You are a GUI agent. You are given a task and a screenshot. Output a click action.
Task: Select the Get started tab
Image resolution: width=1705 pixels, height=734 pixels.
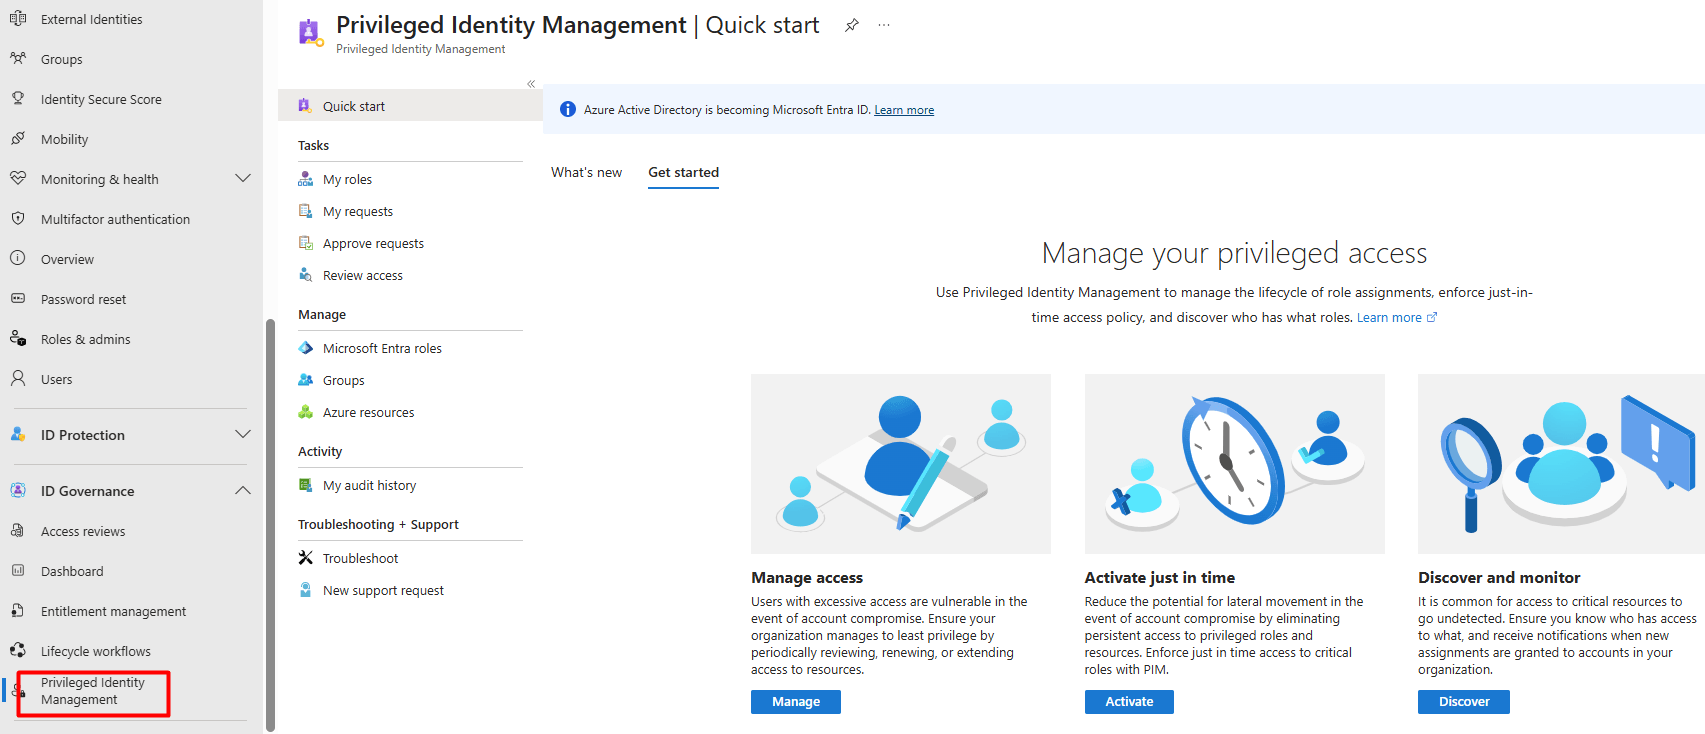pyautogui.click(x=683, y=172)
